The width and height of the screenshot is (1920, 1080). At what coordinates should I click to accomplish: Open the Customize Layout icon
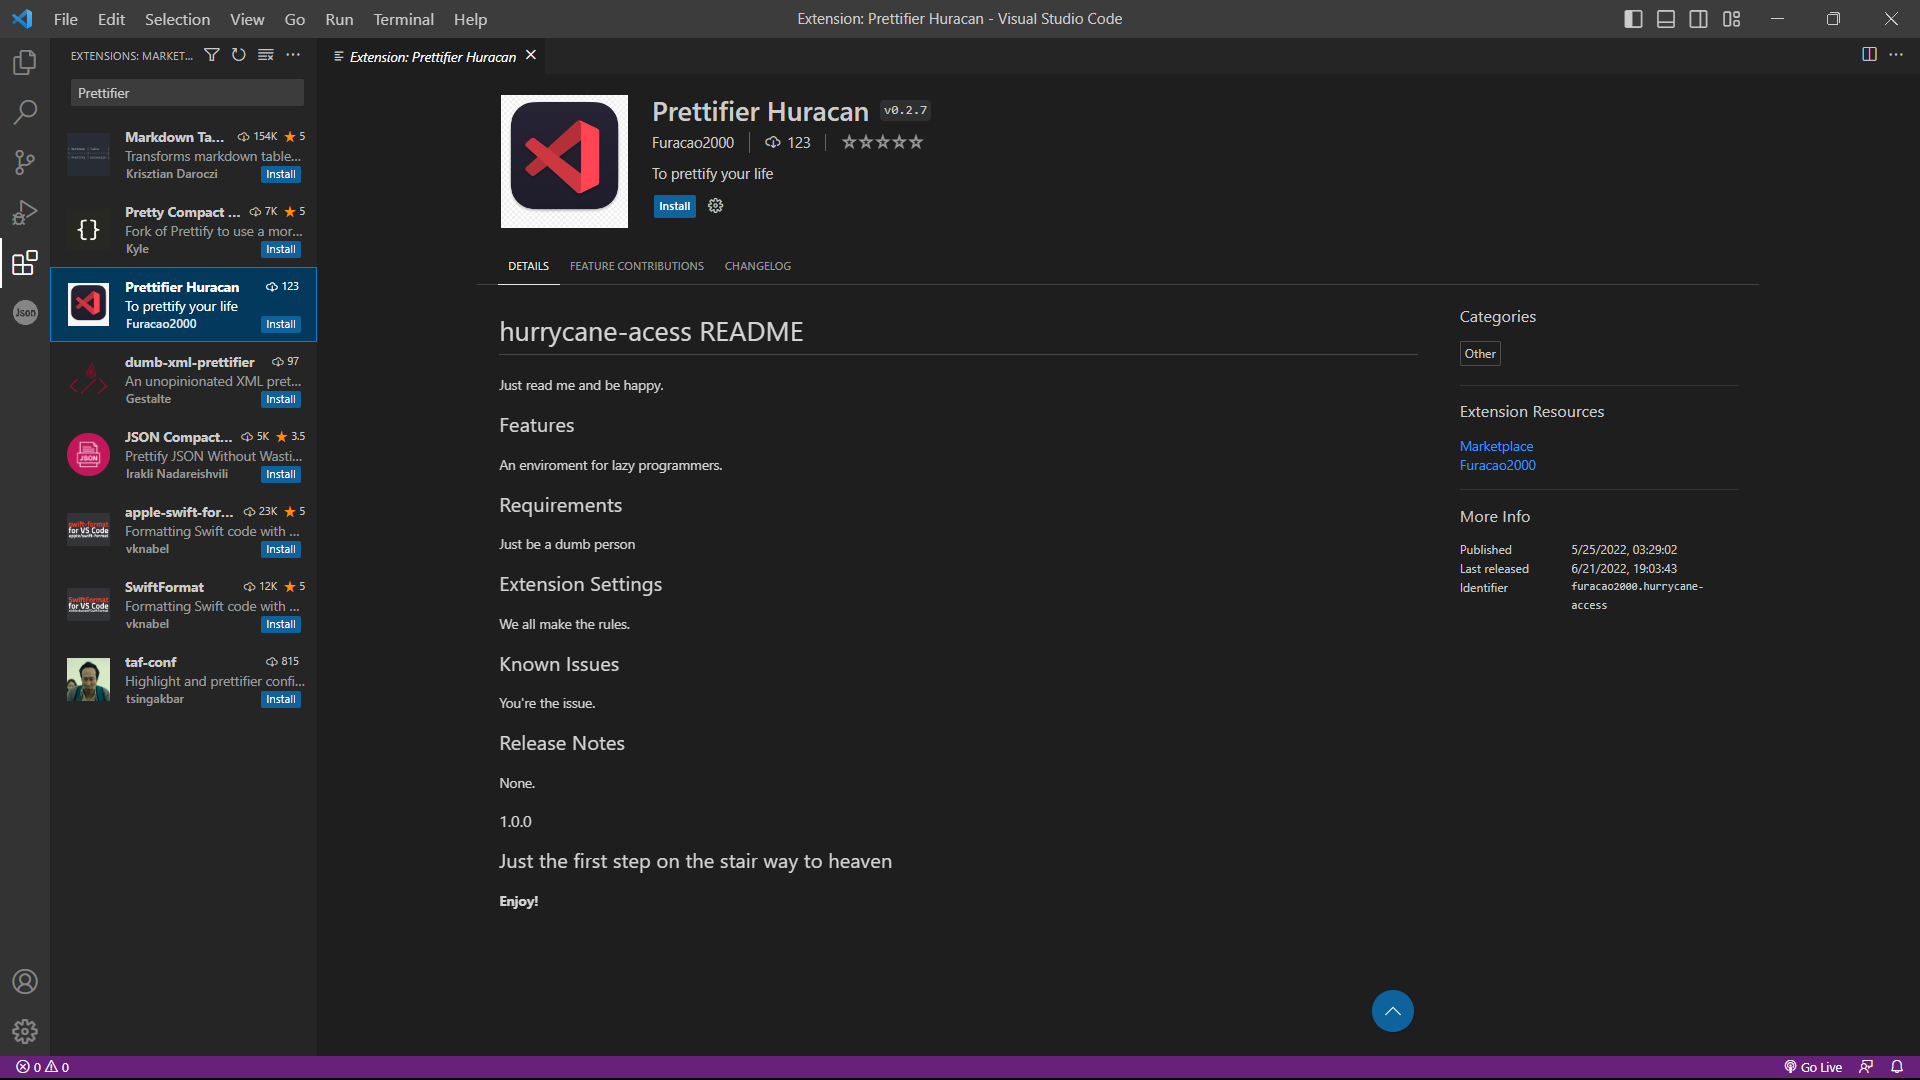pos(1732,19)
